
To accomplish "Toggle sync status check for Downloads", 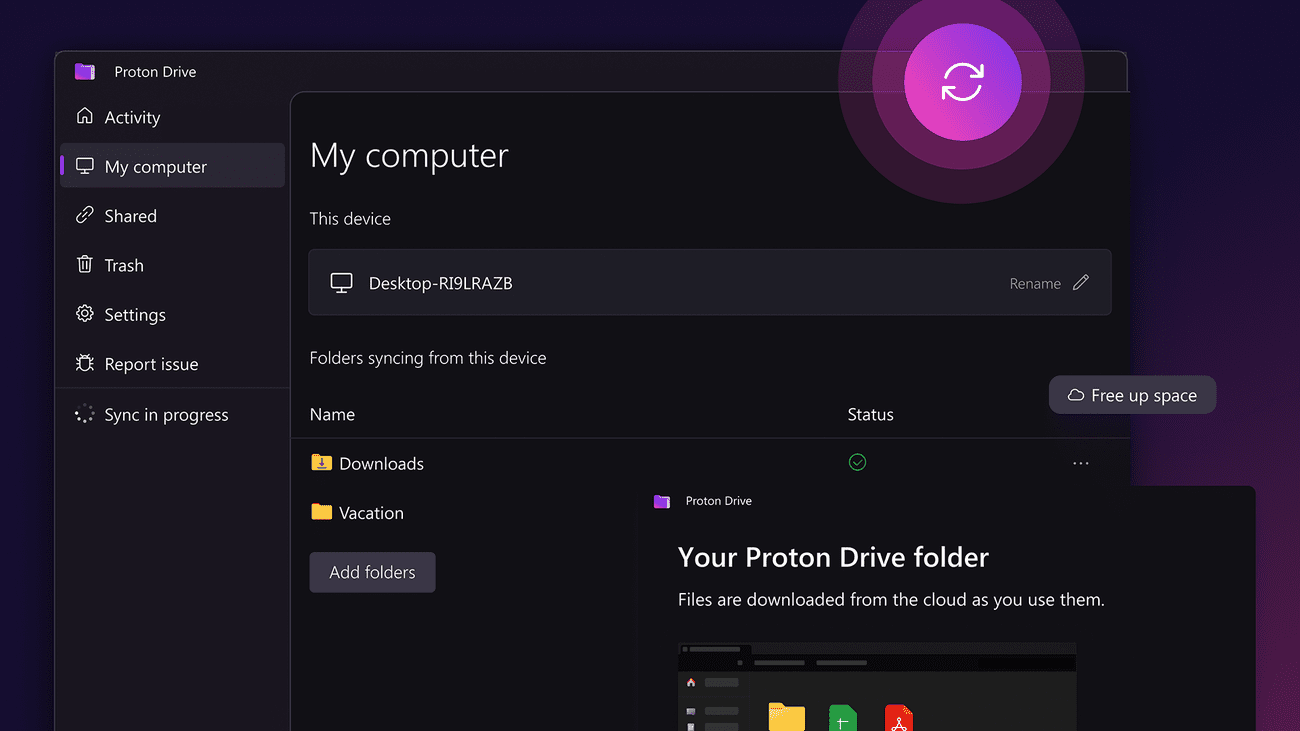I will tap(857, 462).
